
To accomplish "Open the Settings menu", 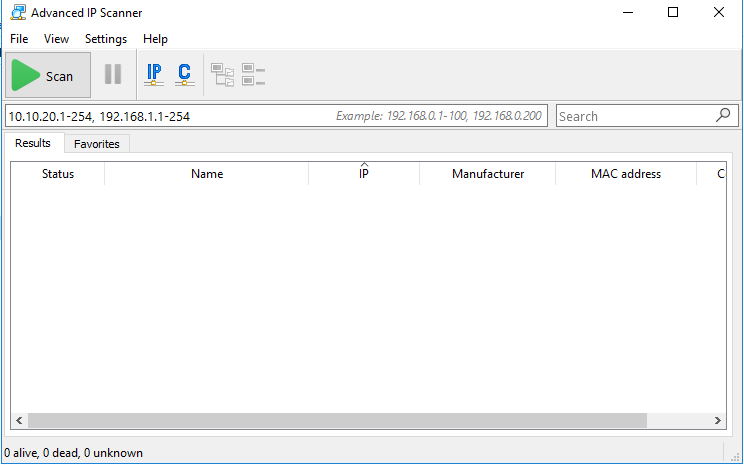I will pyautogui.click(x=106, y=39).
